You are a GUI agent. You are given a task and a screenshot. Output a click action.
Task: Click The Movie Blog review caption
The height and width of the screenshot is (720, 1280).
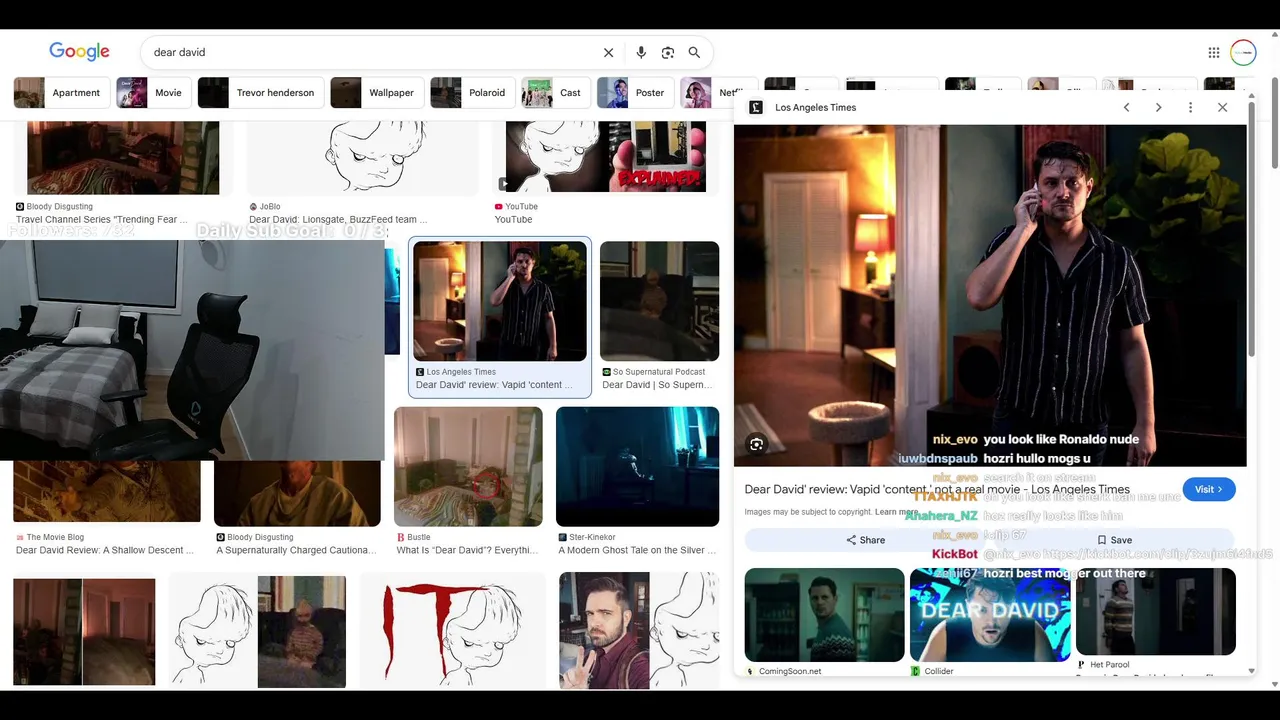pos(105,550)
